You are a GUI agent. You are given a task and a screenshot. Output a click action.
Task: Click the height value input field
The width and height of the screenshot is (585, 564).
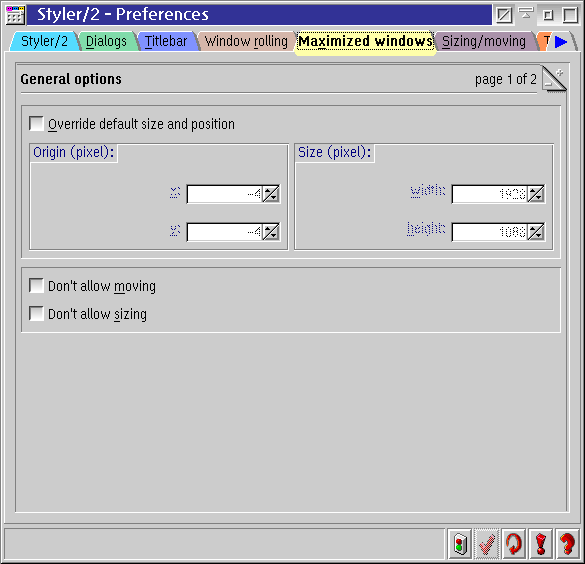click(489, 232)
